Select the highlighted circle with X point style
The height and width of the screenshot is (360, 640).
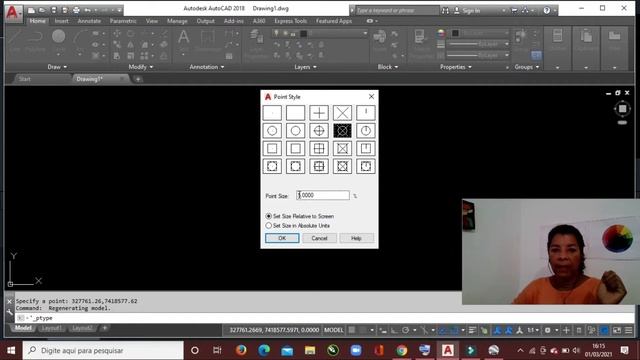point(342,131)
